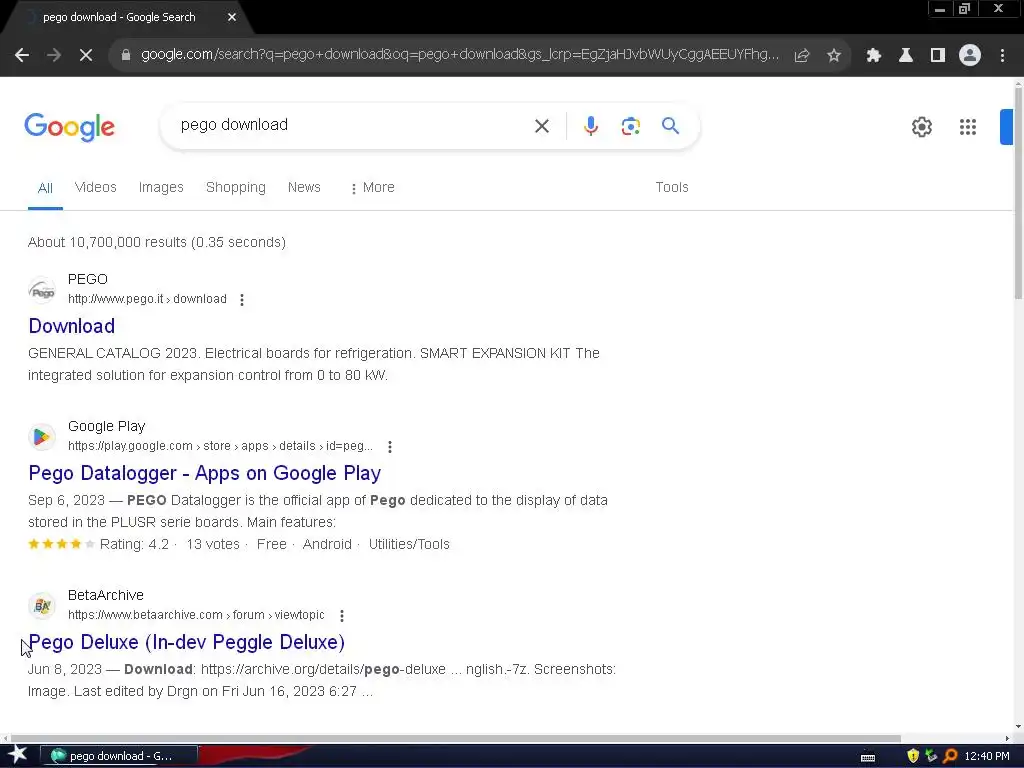Select the All results tab
Screen dimensions: 1024x768
click(45, 189)
